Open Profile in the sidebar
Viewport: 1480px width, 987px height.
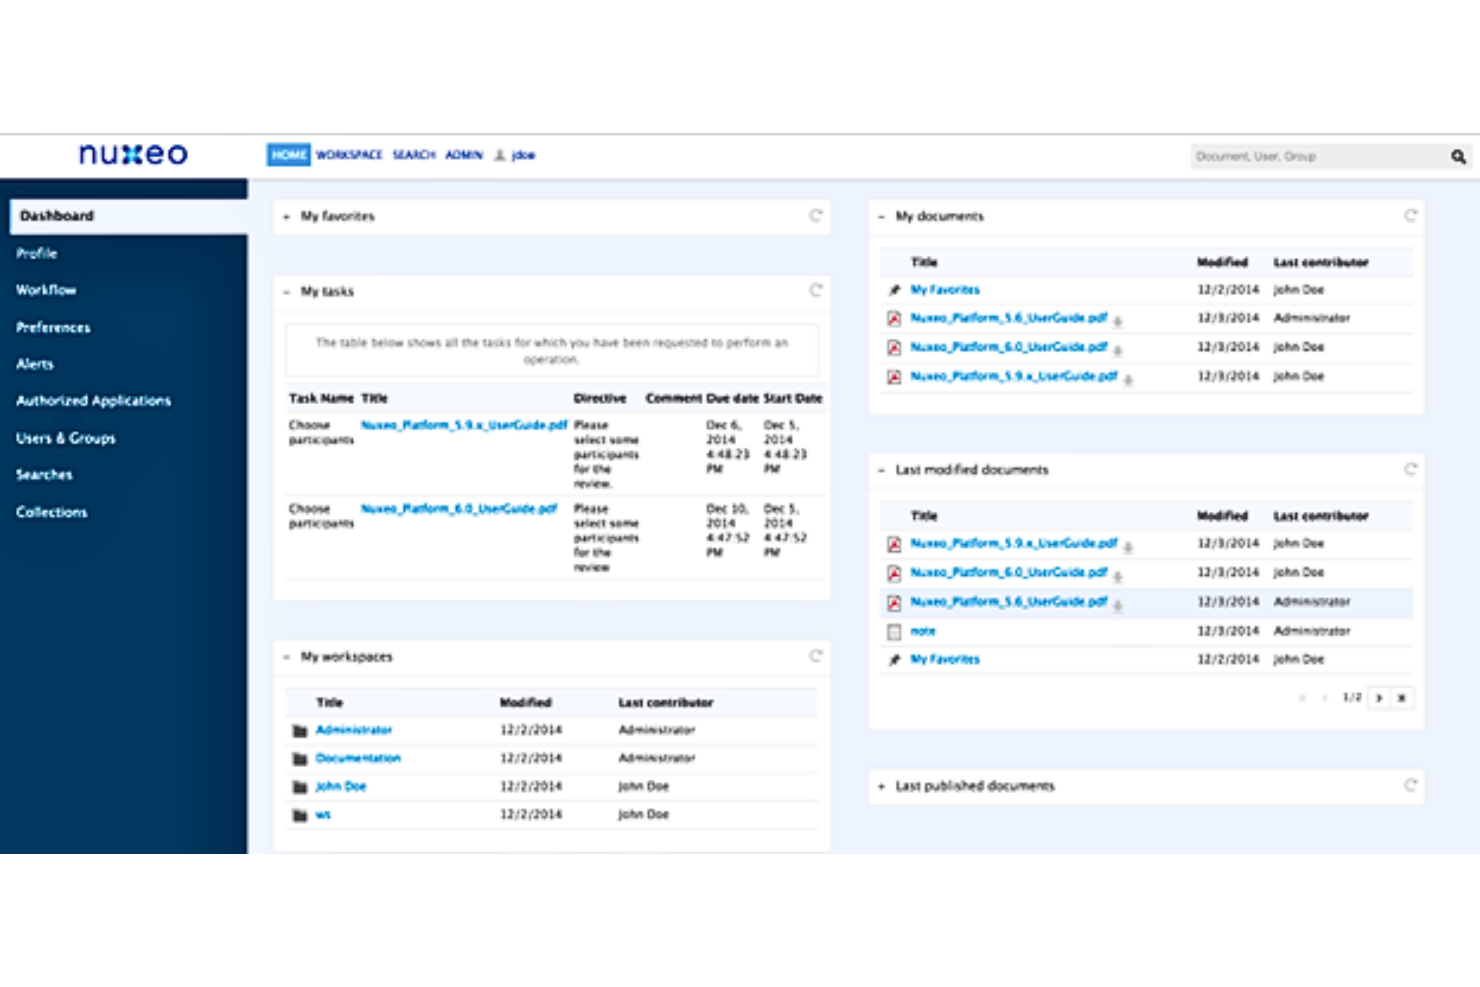37,253
